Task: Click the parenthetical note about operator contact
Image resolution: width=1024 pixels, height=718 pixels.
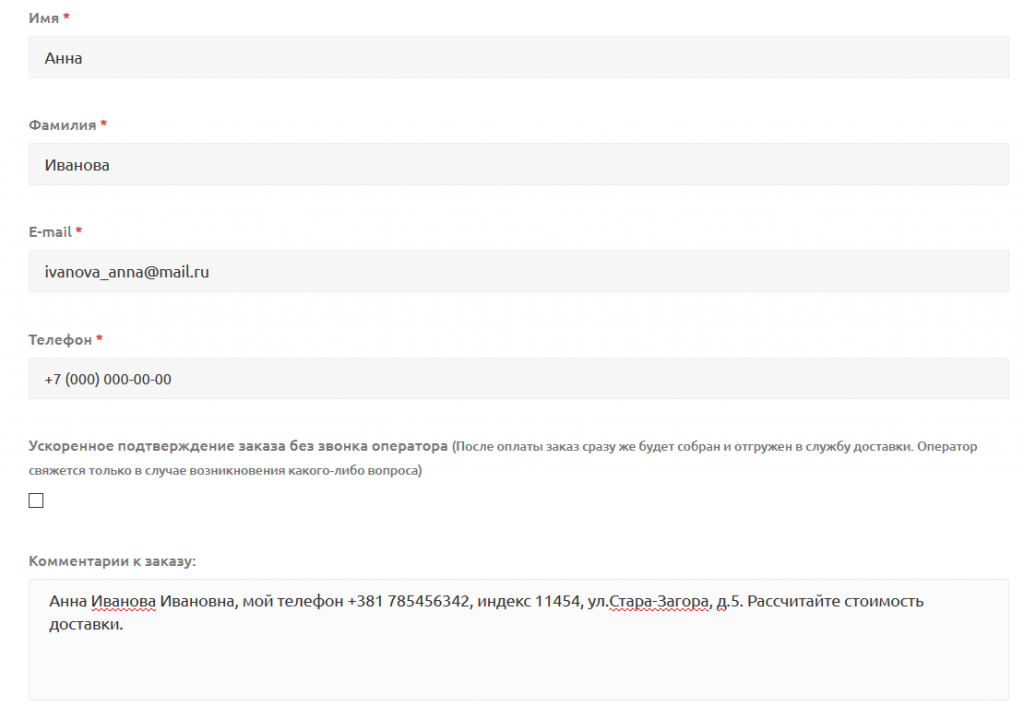Action: point(503,459)
